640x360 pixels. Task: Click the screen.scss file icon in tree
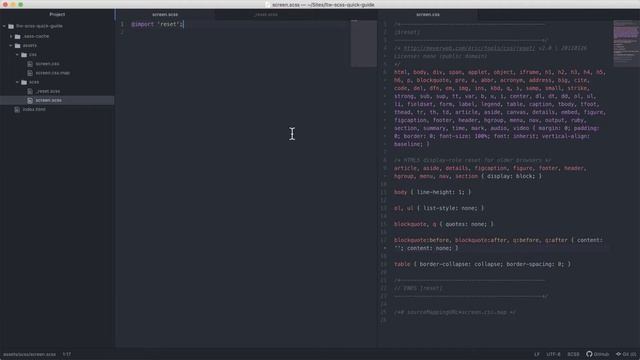click(30, 100)
